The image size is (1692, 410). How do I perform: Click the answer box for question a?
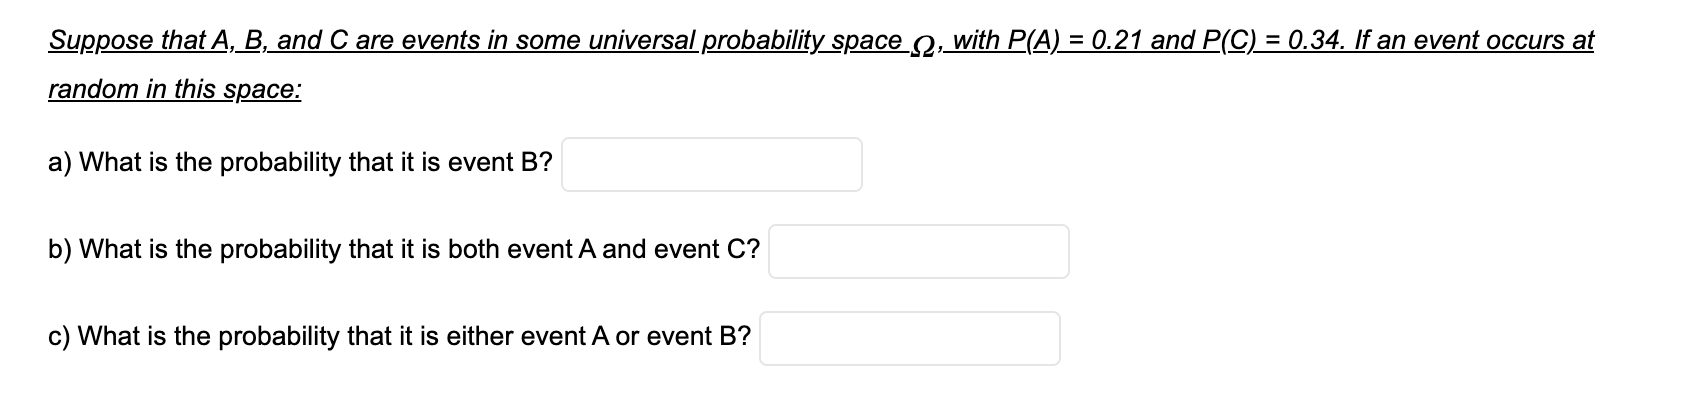[x=712, y=165]
